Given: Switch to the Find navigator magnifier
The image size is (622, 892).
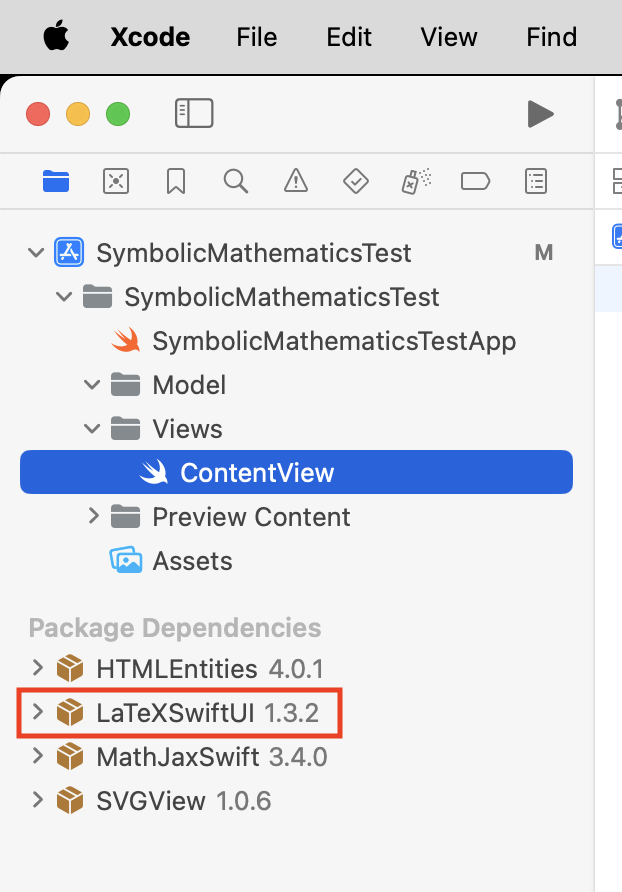Looking at the screenshot, I should coord(236,181).
